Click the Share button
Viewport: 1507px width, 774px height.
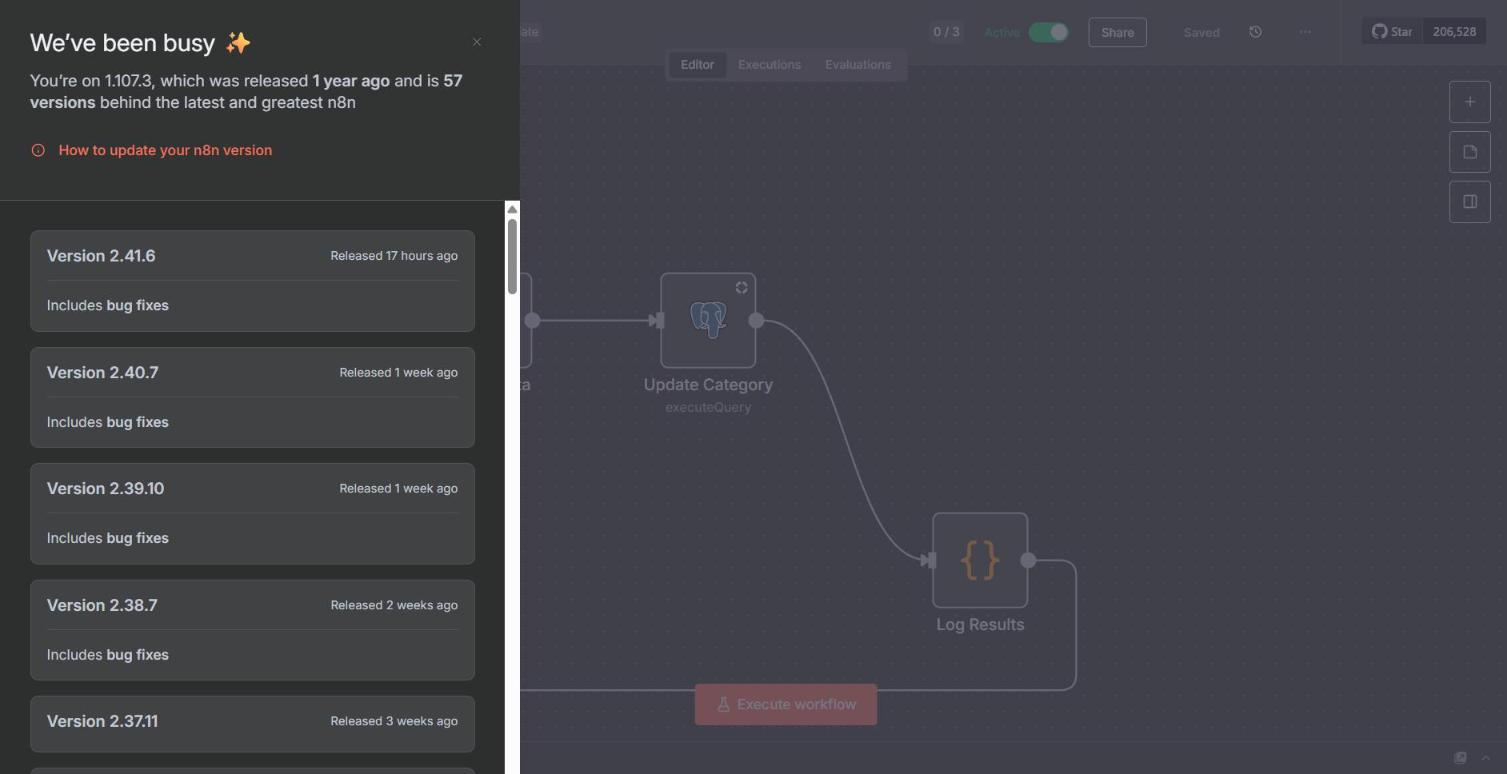pyautogui.click(x=1117, y=32)
